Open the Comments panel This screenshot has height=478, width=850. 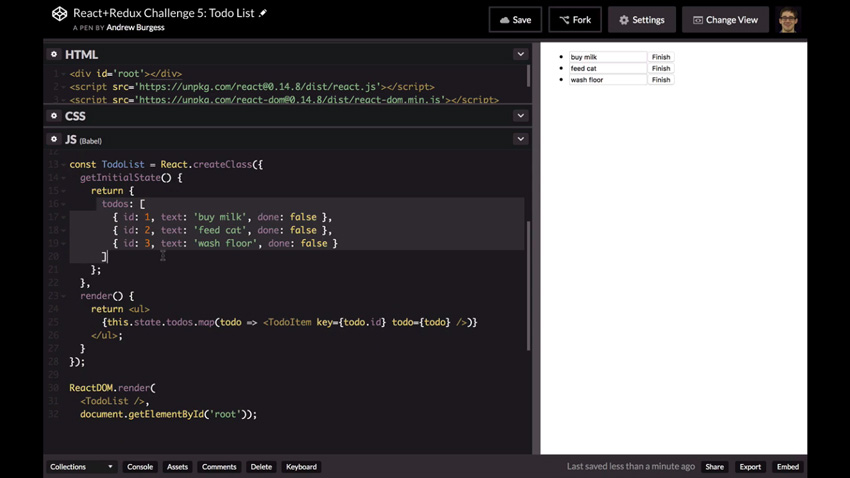click(x=219, y=467)
